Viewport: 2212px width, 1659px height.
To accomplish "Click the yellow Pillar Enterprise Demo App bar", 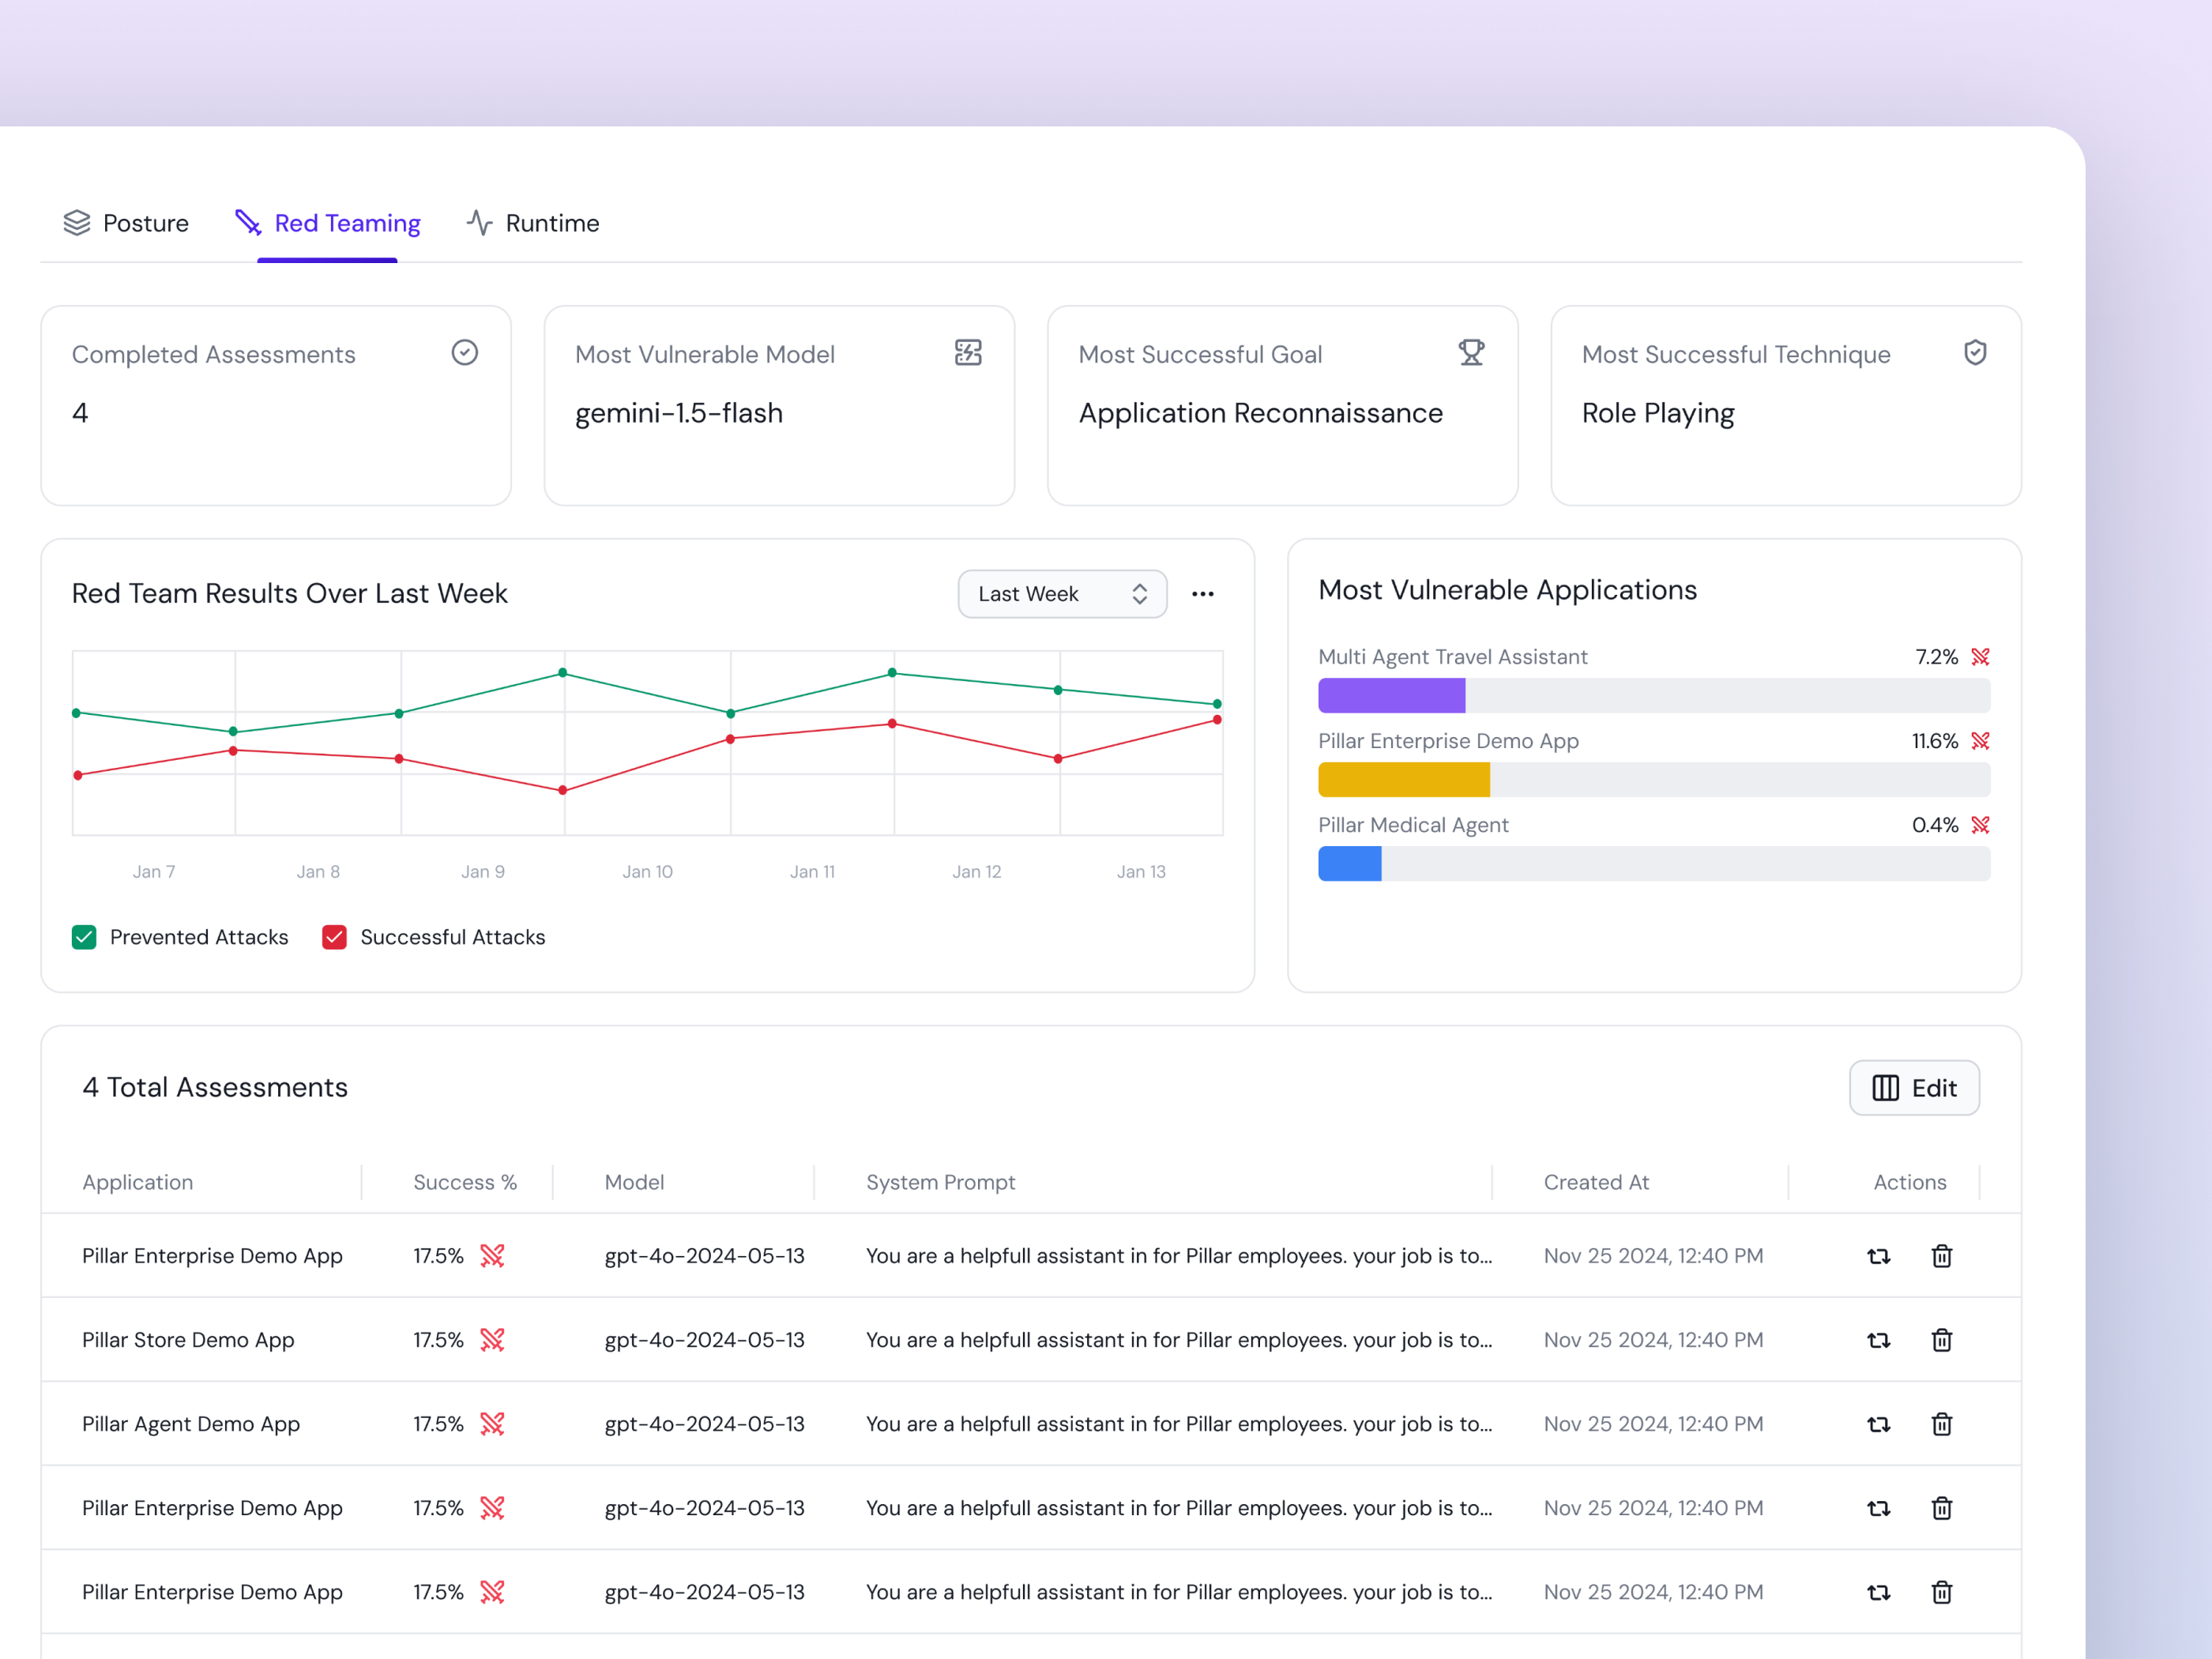I will [x=1403, y=780].
